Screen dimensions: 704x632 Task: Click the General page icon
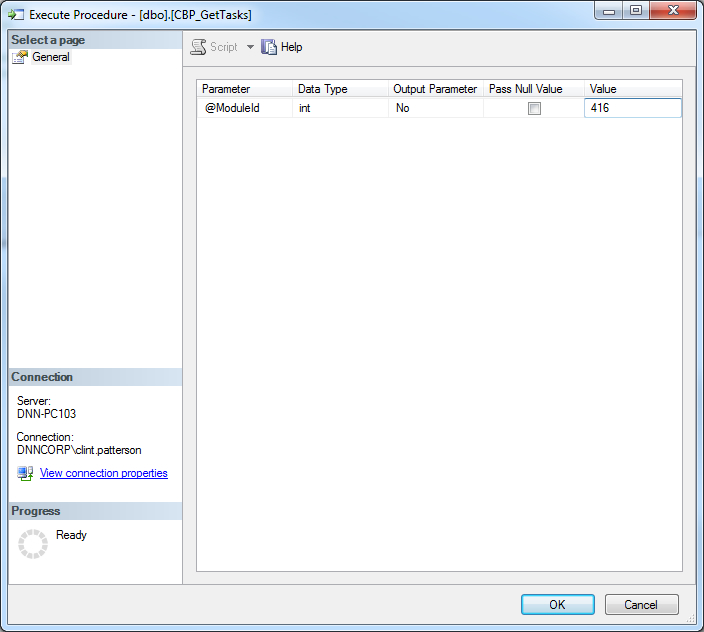pyautogui.click(x=20, y=57)
